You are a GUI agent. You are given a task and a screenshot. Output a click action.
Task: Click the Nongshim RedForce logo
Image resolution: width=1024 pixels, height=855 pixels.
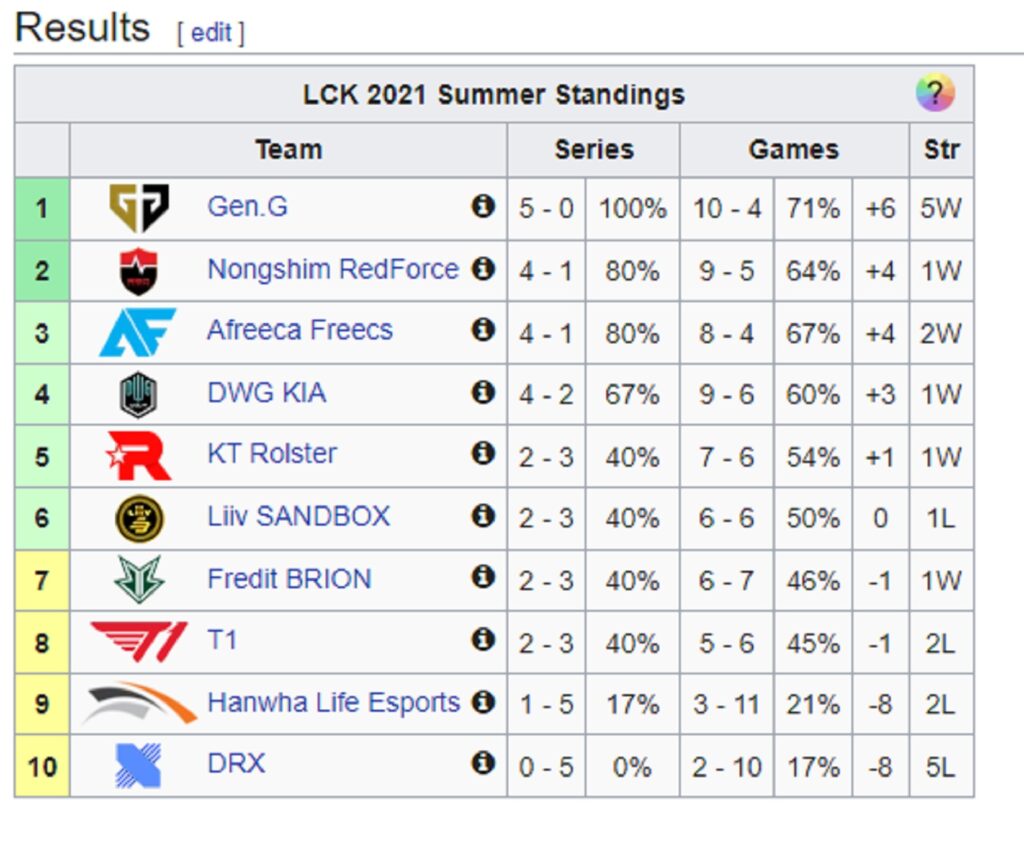point(138,270)
